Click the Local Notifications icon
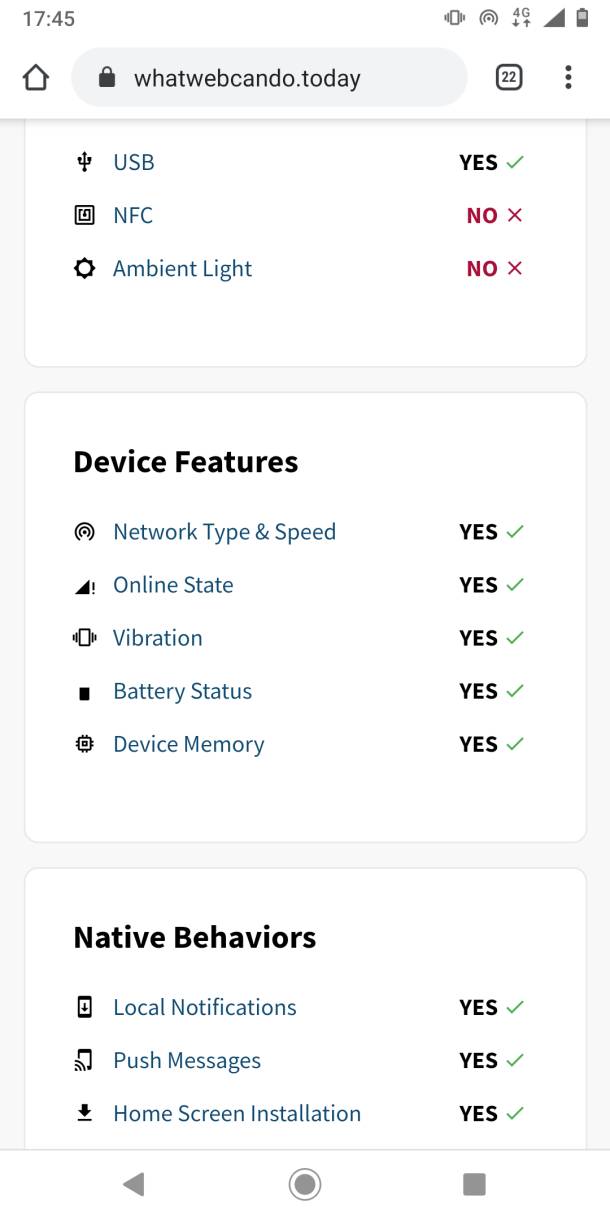 click(84, 1007)
